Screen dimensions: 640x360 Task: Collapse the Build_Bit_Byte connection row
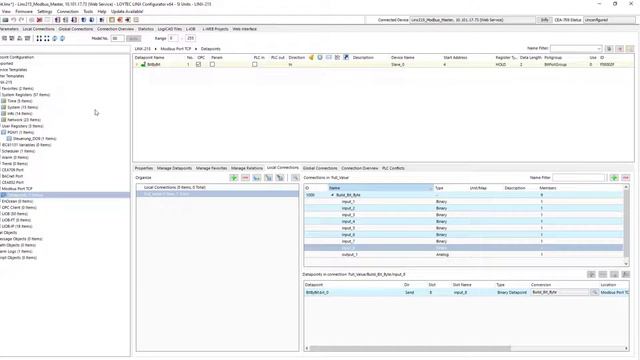click(332, 195)
